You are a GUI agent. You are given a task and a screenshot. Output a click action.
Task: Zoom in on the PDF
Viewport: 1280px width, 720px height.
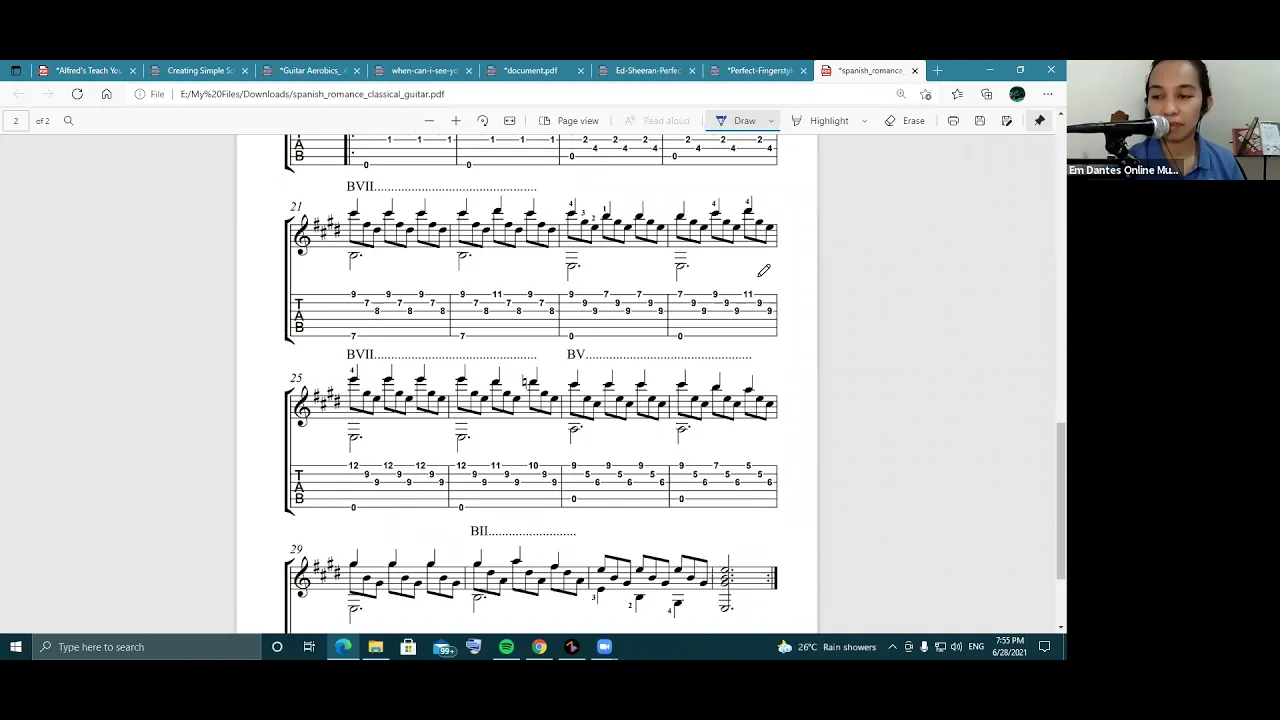[x=456, y=121]
